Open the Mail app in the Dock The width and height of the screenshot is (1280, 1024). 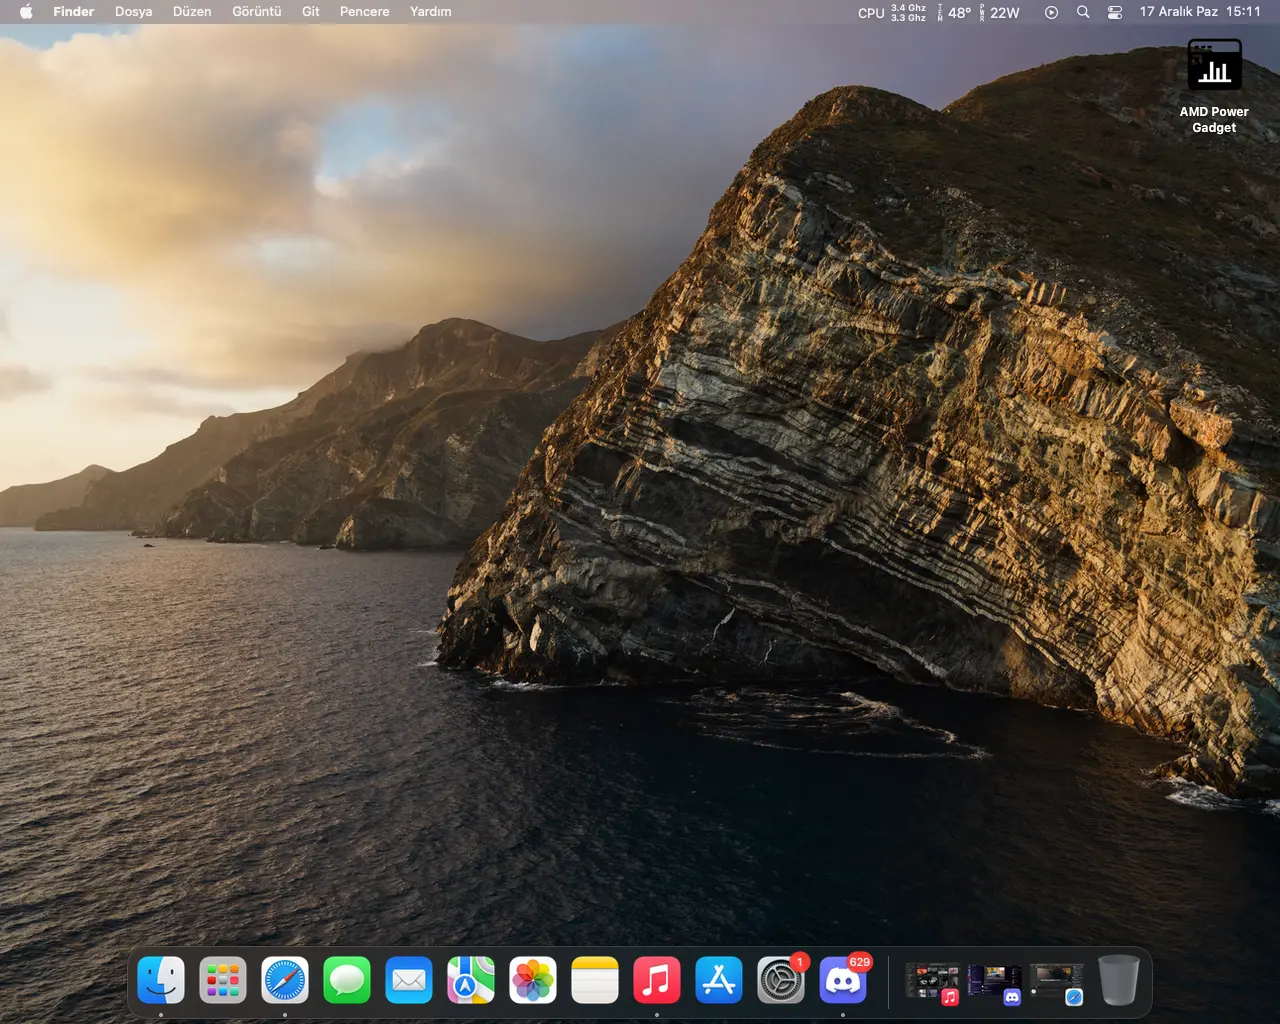click(409, 980)
